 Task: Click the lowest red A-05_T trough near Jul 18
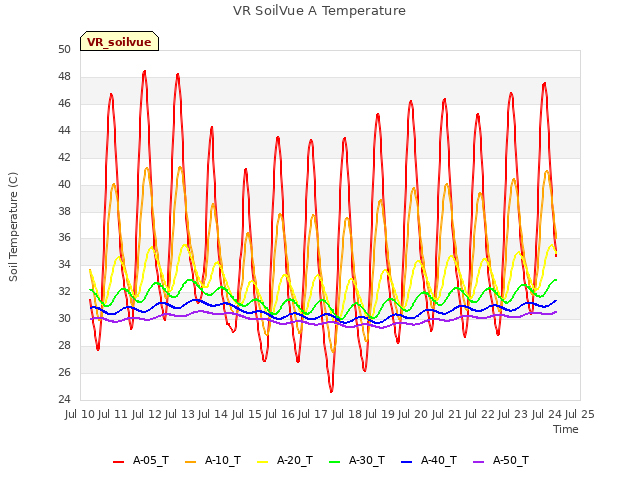tap(331, 391)
